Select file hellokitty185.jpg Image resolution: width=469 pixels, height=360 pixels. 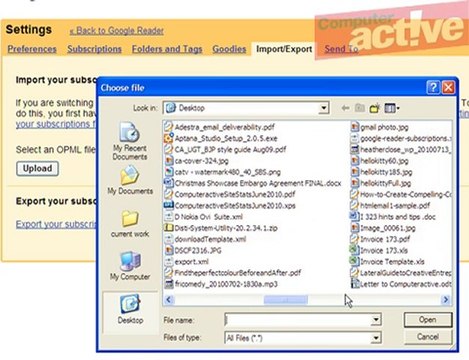click(382, 172)
